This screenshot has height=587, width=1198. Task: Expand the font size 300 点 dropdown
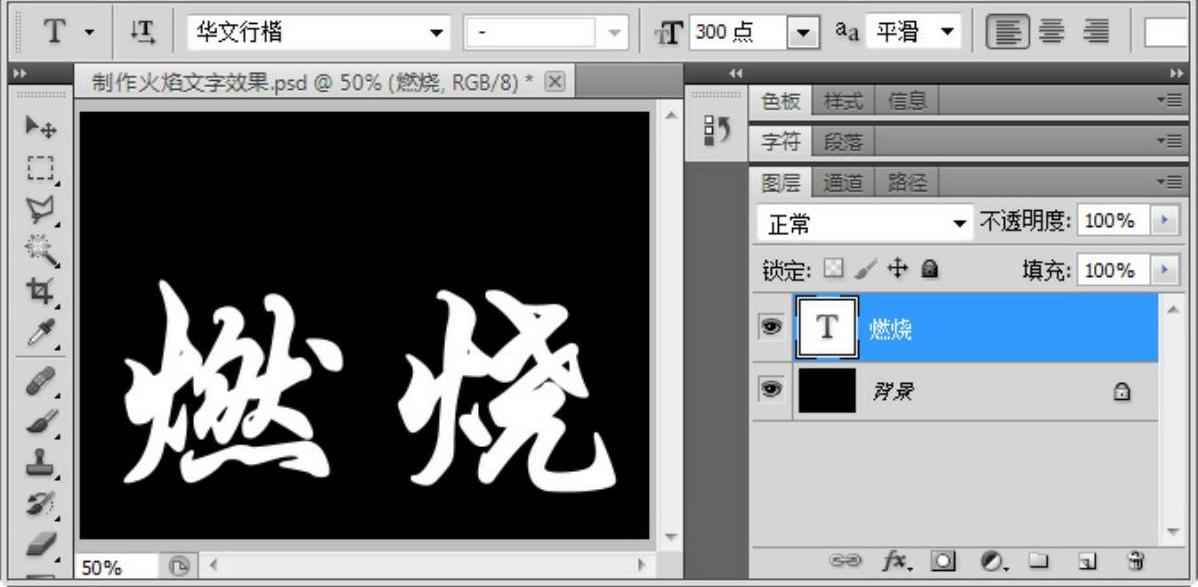coord(803,33)
